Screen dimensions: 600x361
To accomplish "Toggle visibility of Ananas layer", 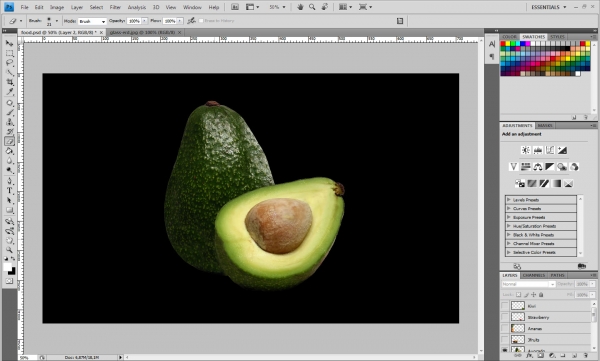I will tap(505, 328).
